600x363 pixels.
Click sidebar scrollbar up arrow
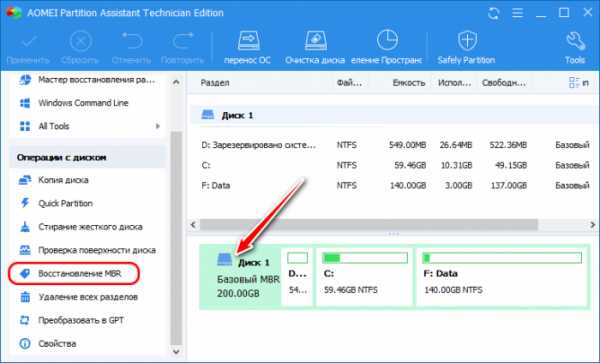tap(176, 82)
